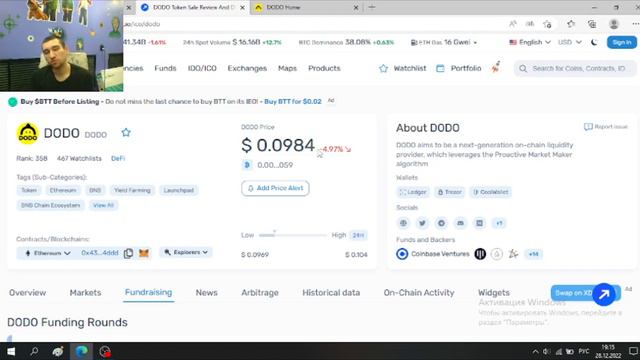Click the Coinbase Ventures logo

tap(402, 254)
